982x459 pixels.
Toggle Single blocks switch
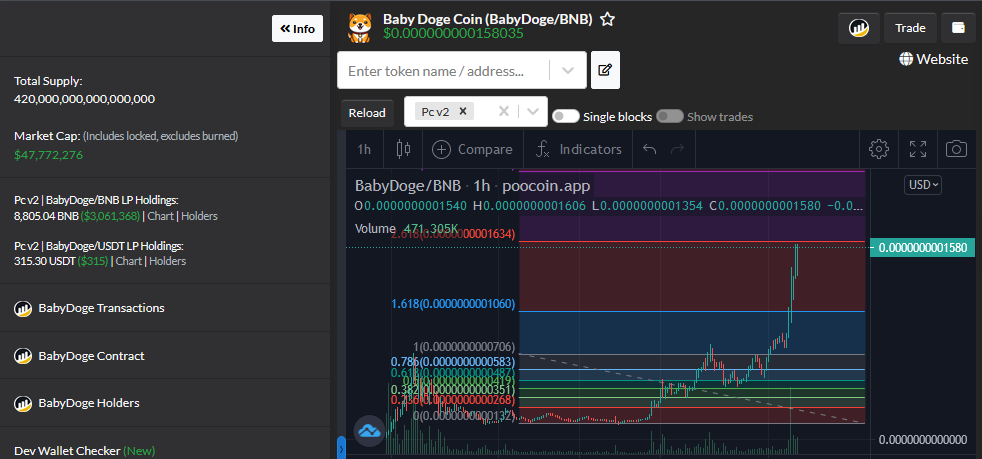pos(566,116)
